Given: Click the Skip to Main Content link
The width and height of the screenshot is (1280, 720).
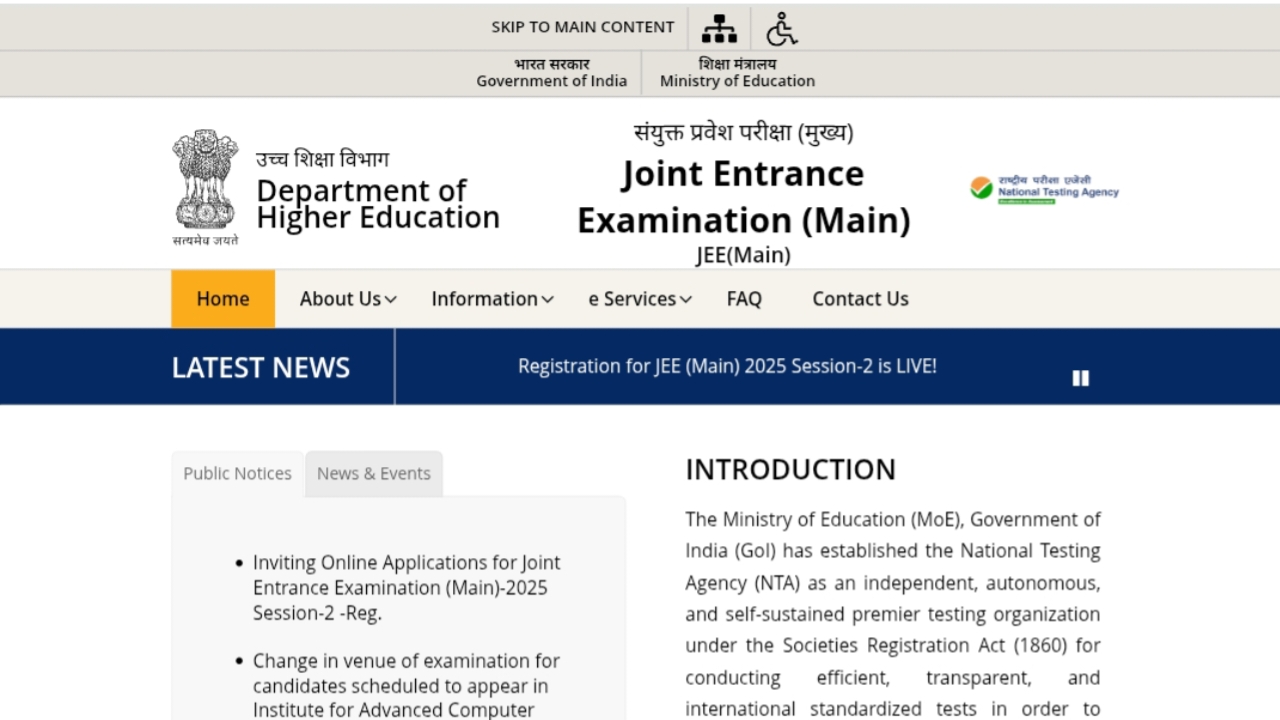Looking at the screenshot, I should pos(583,27).
